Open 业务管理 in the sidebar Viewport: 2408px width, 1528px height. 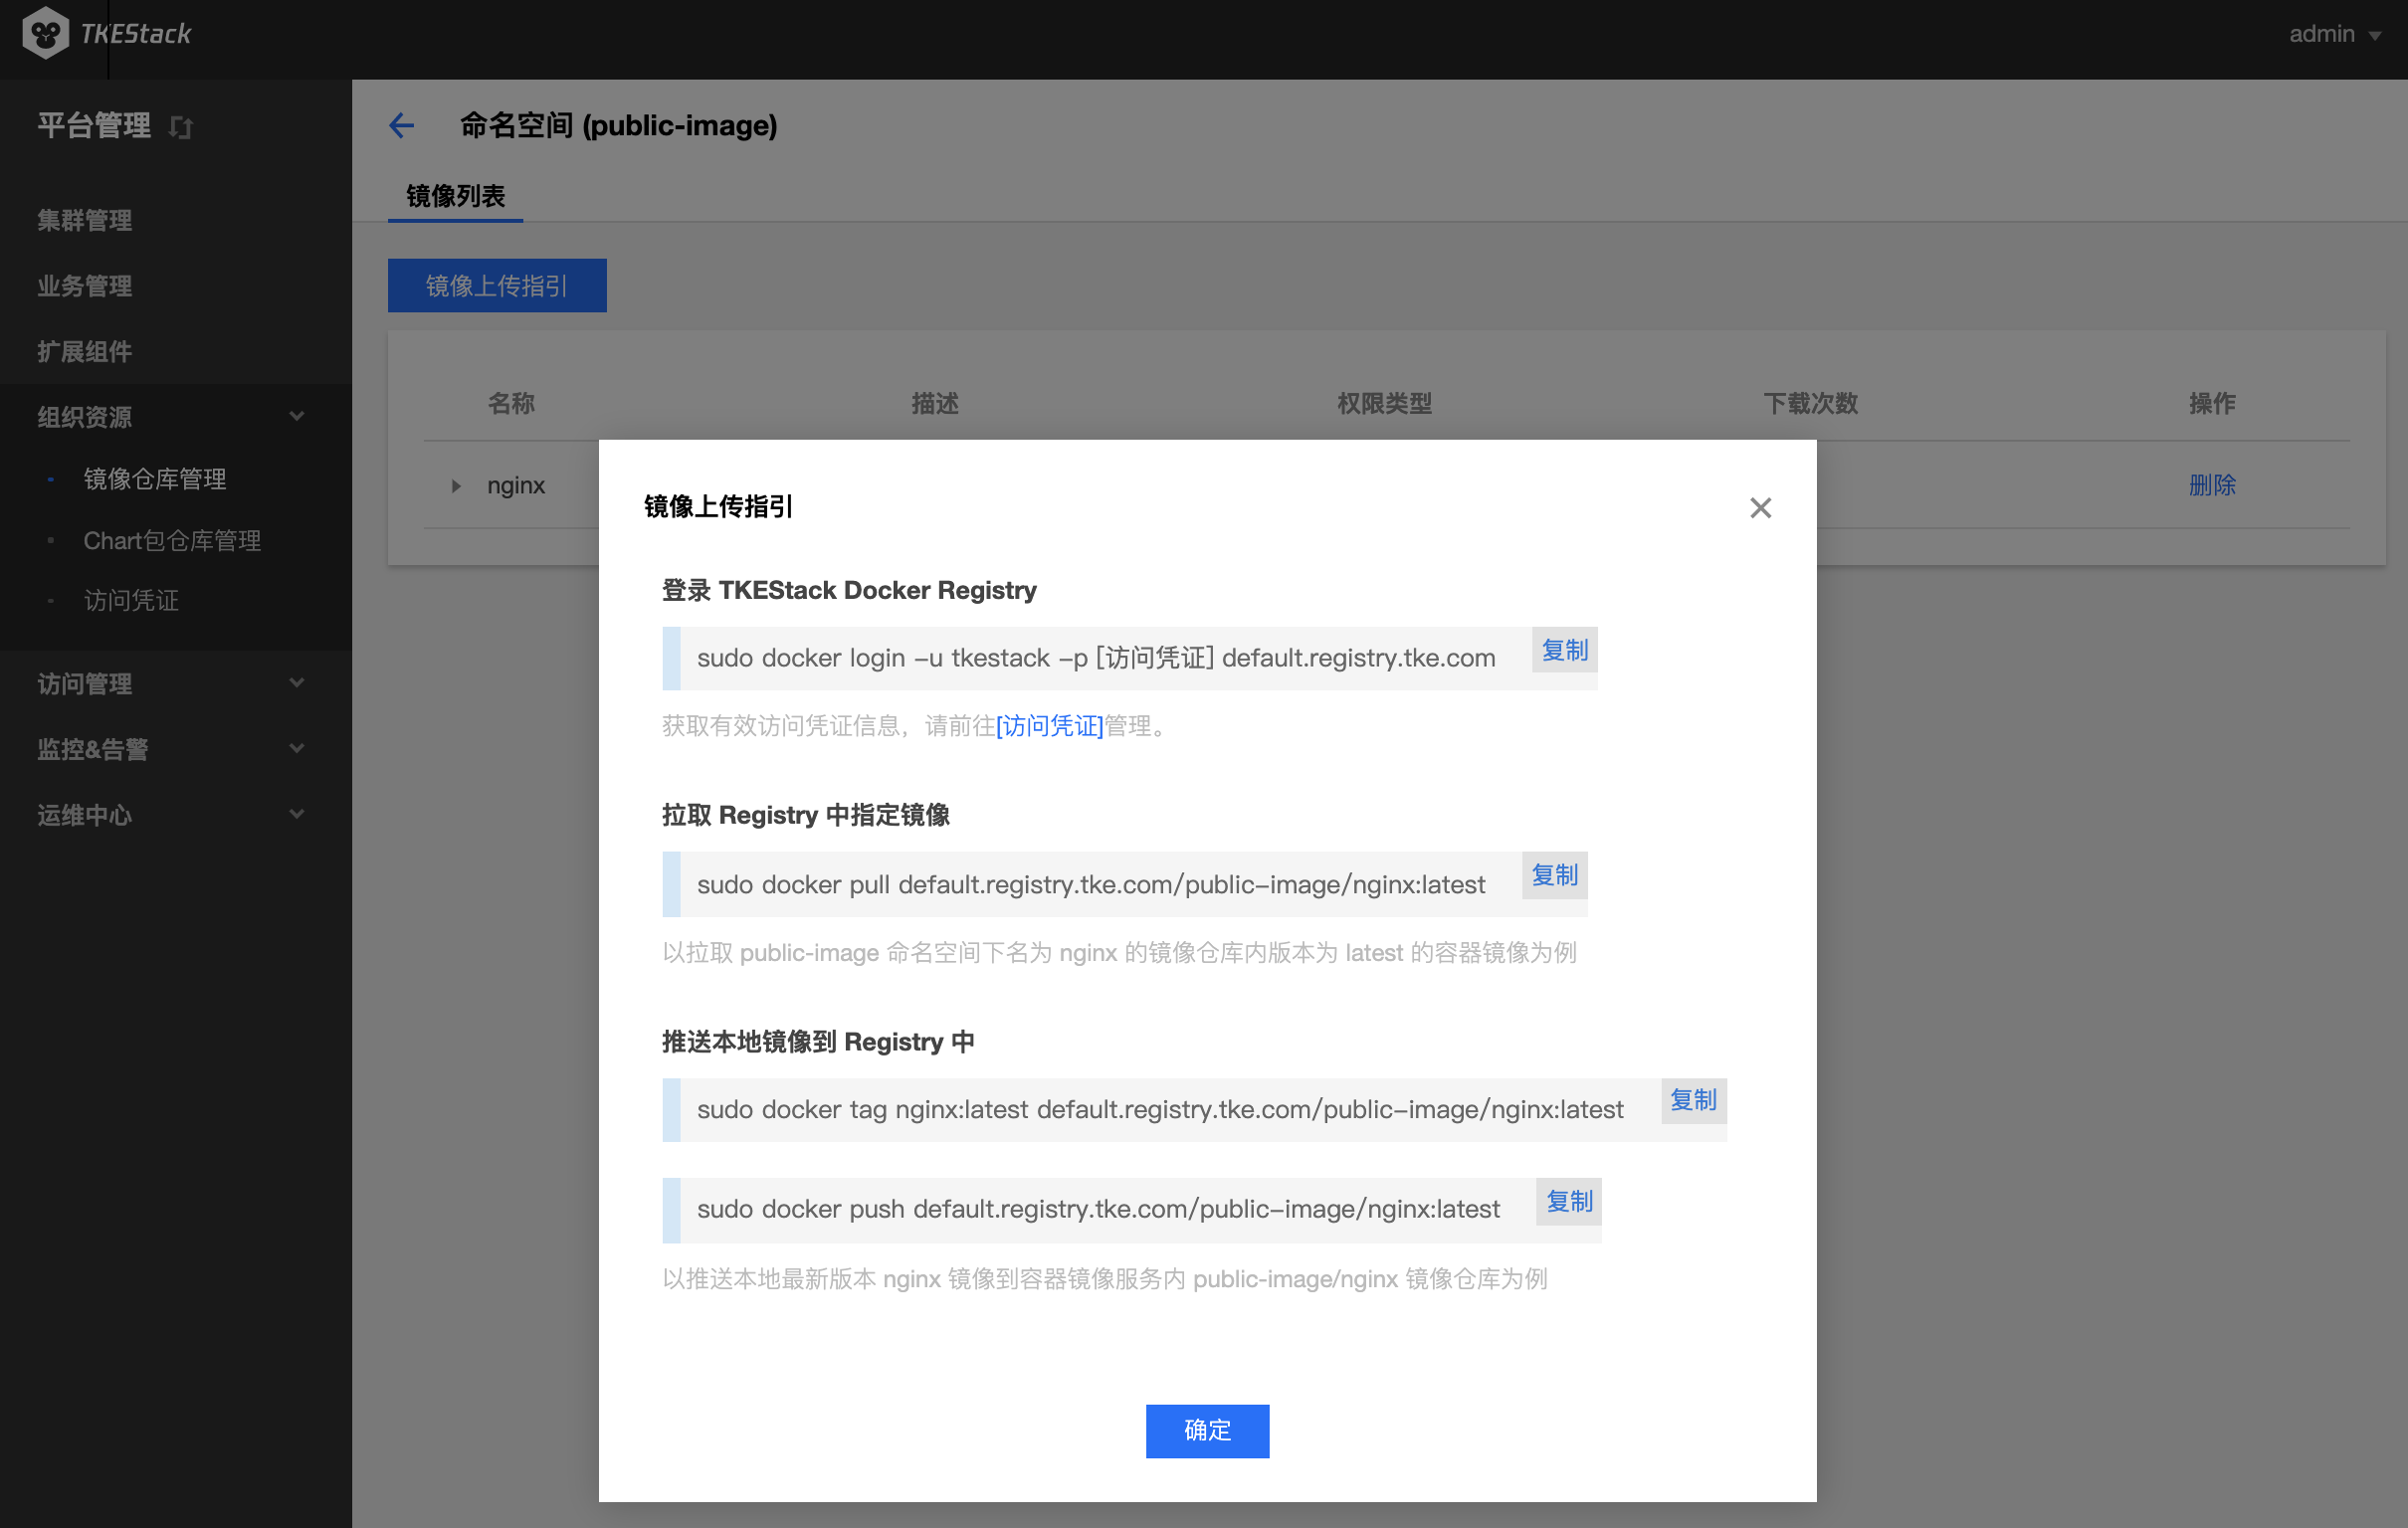point(85,286)
